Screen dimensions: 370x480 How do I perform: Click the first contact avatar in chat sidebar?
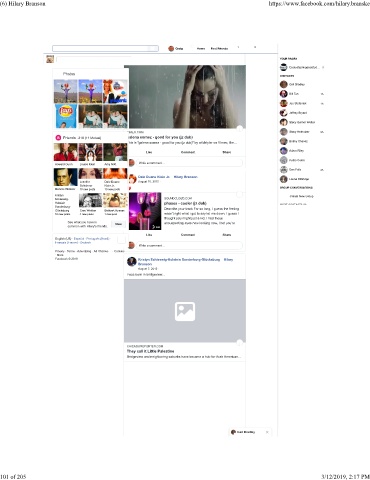[284, 84]
